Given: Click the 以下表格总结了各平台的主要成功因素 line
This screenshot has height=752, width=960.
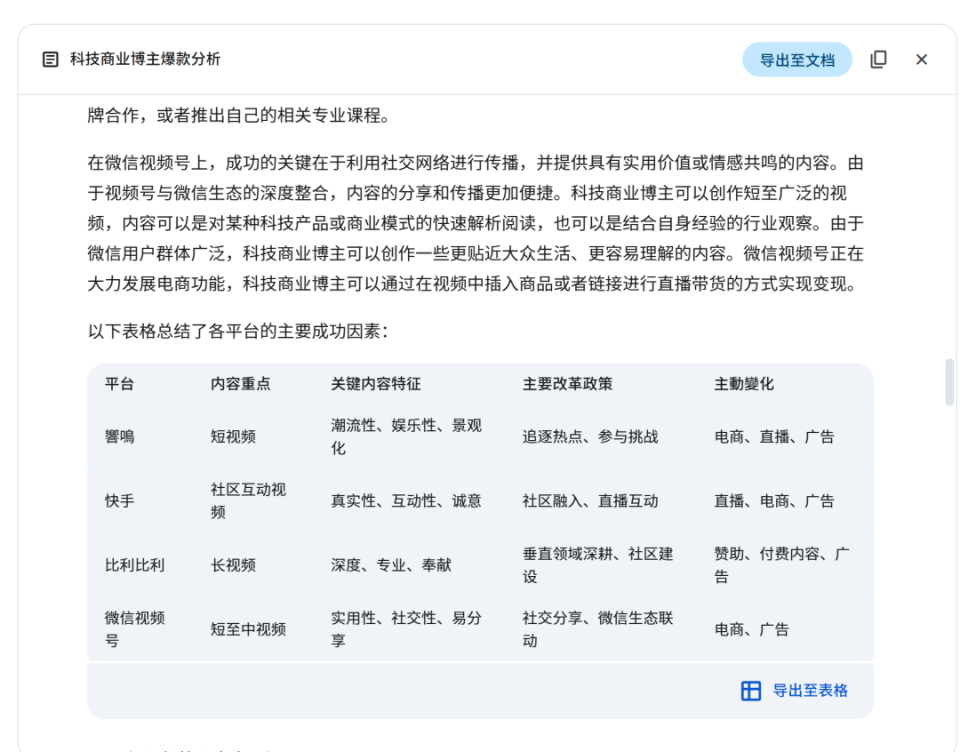Looking at the screenshot, I should pos(238,331).
